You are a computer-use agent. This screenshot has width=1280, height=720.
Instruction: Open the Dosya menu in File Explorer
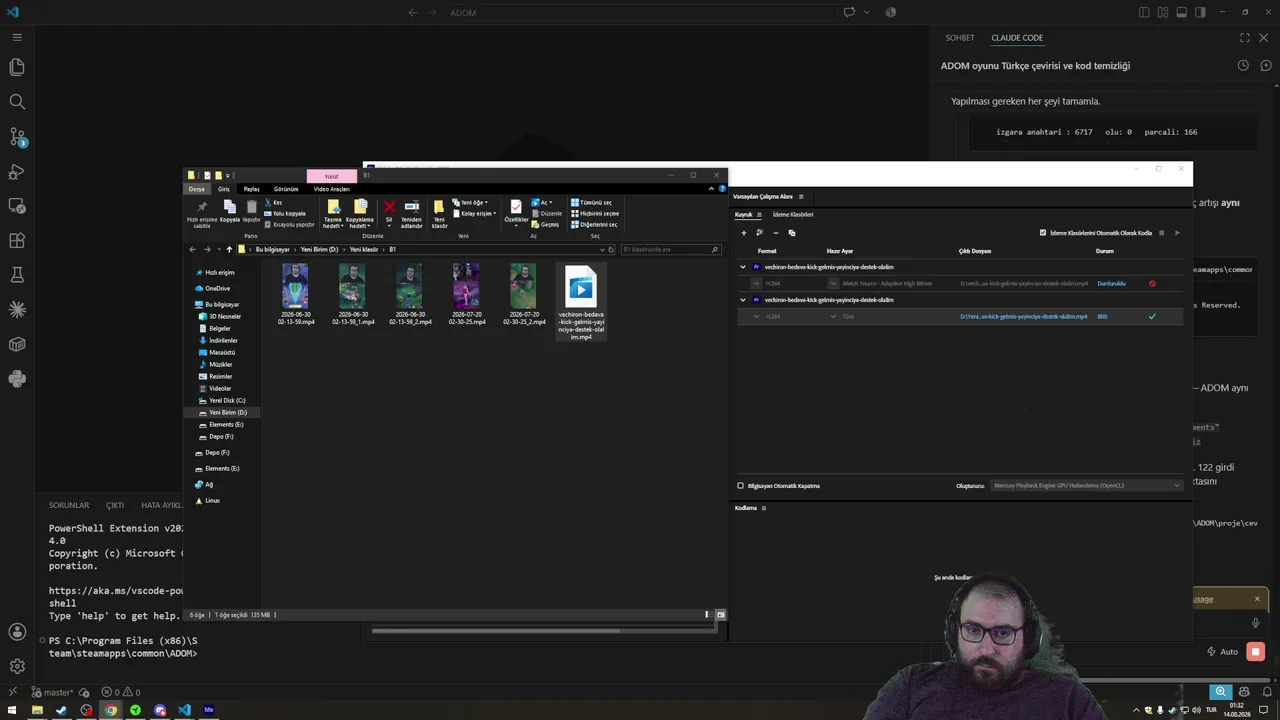tap(197, 189)
